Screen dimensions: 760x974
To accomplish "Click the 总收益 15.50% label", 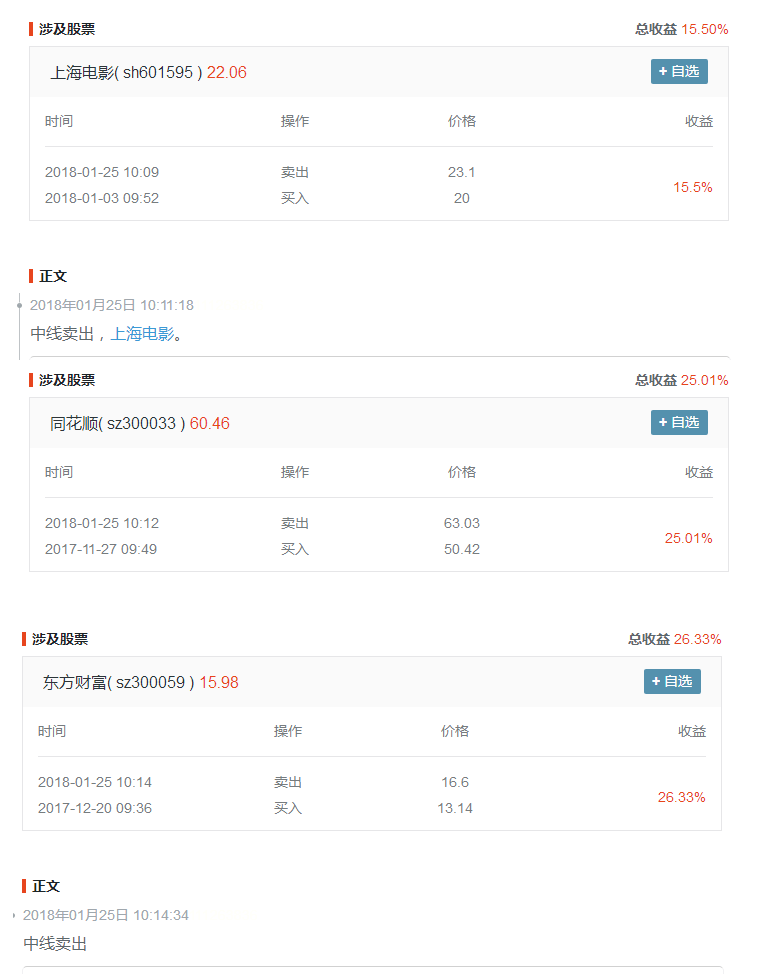I will tap(681, 29).
